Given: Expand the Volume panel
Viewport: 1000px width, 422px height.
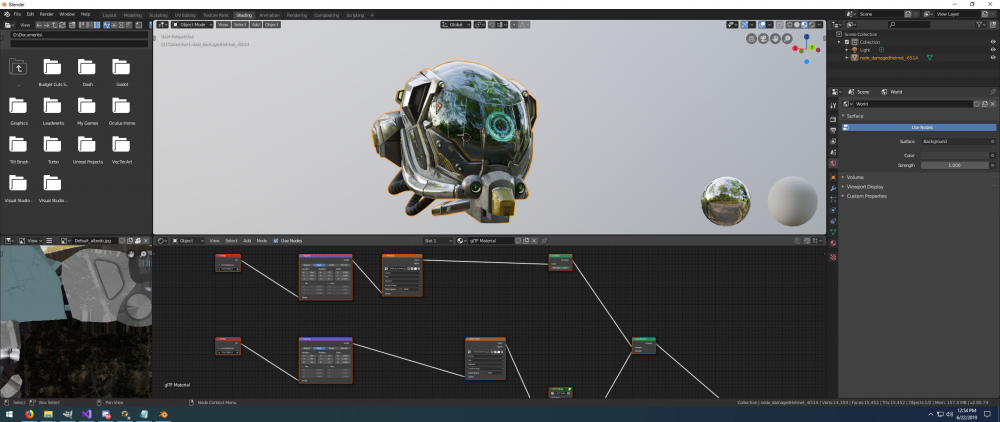Looking at the screenshot, I should (x=854, y=177).
